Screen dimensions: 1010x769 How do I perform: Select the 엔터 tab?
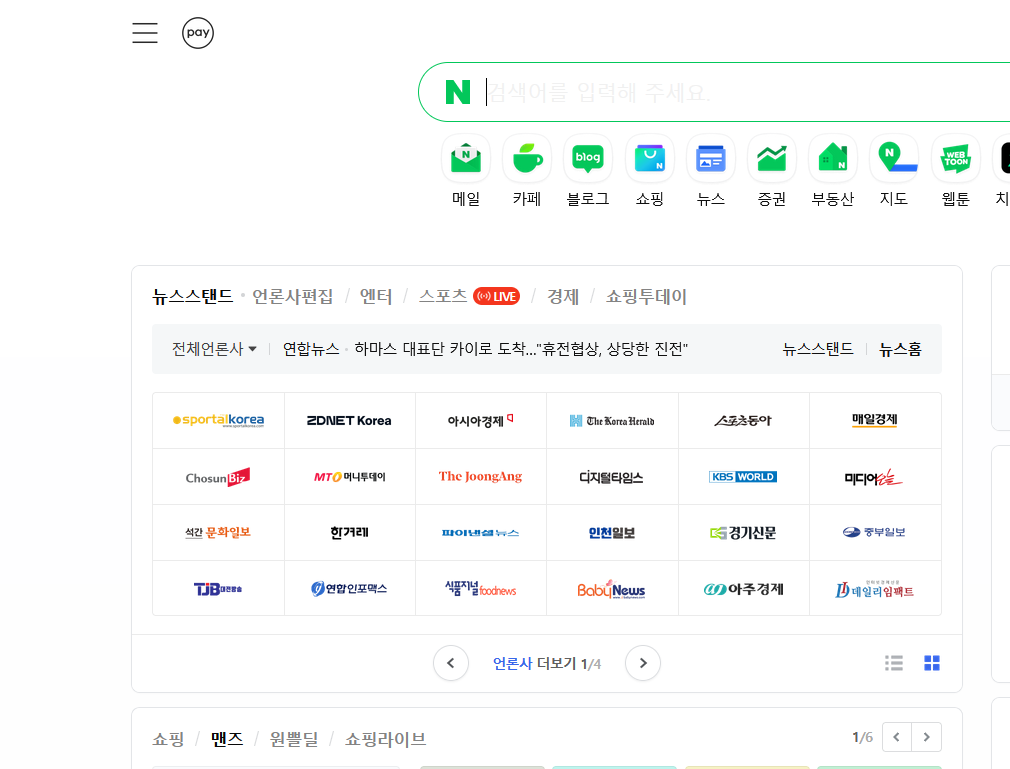376,296
